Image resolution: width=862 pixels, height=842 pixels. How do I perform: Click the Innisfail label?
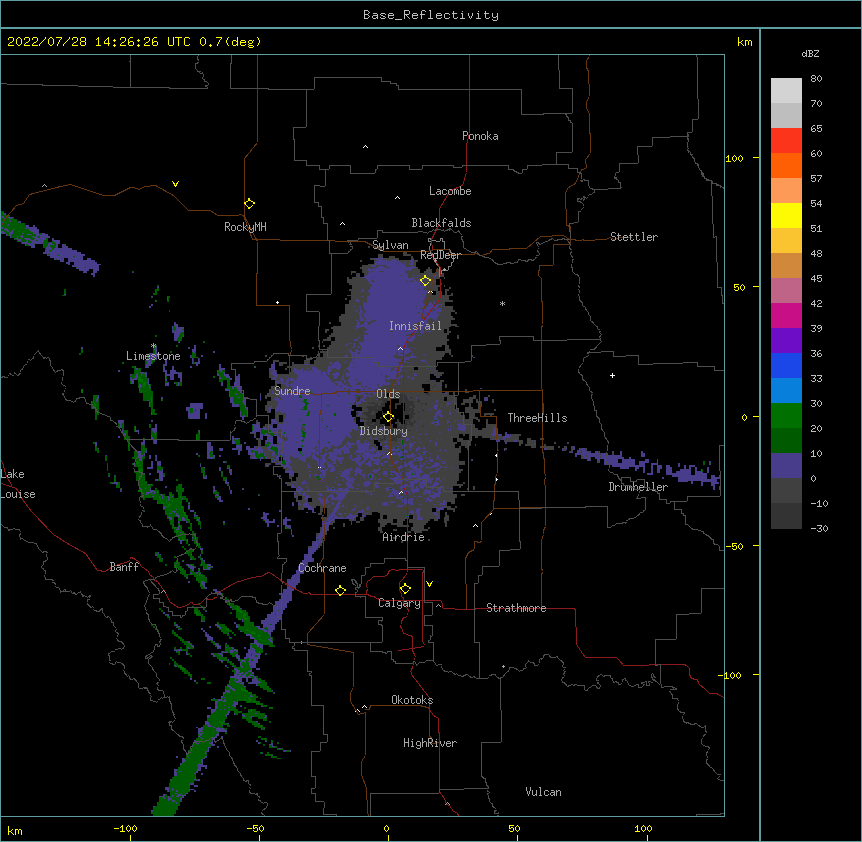tap(415, 326)
